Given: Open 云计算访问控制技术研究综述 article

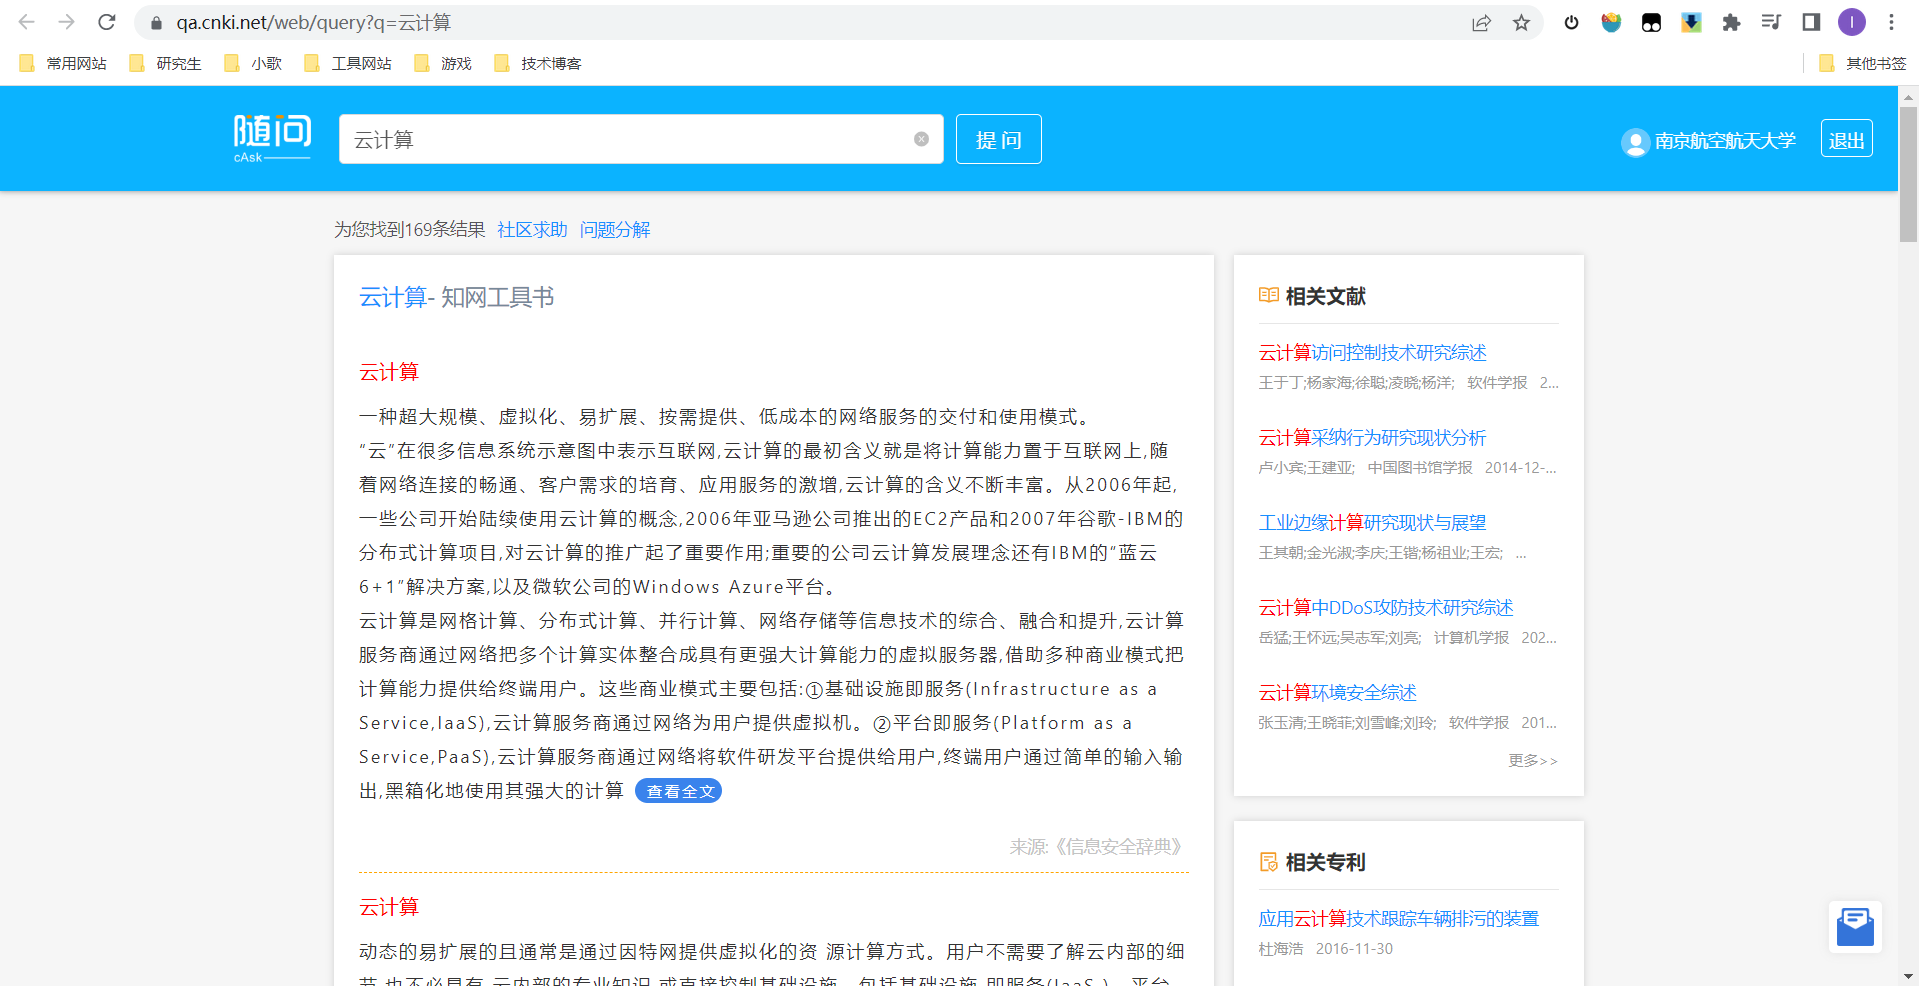Looking at the screenshot, I should coord(1372,352).
